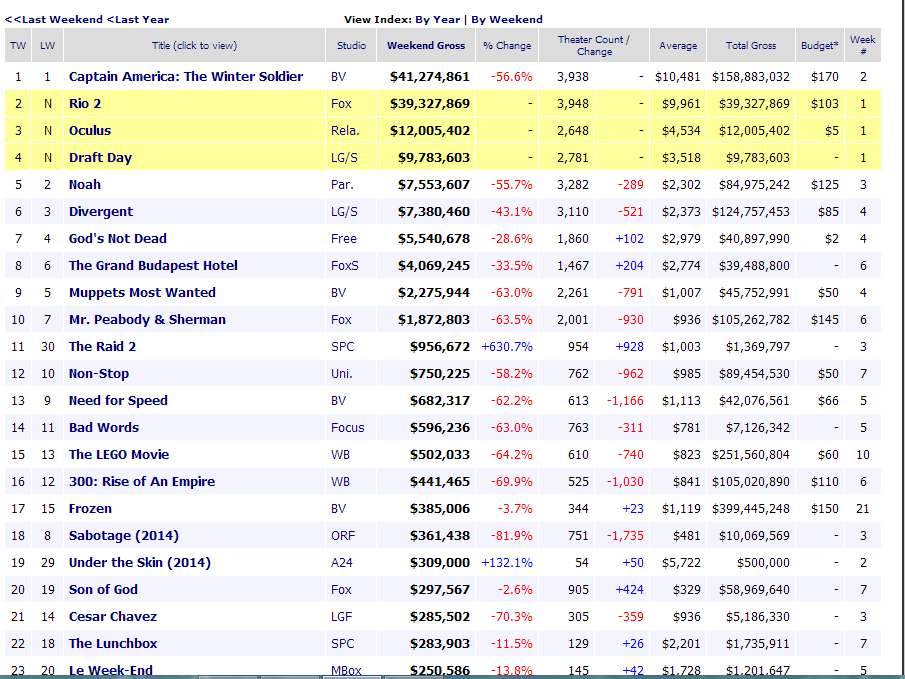905x679 pixels.
Task: Open the Draft Day movie page
Action: click(x=100, y=158)
